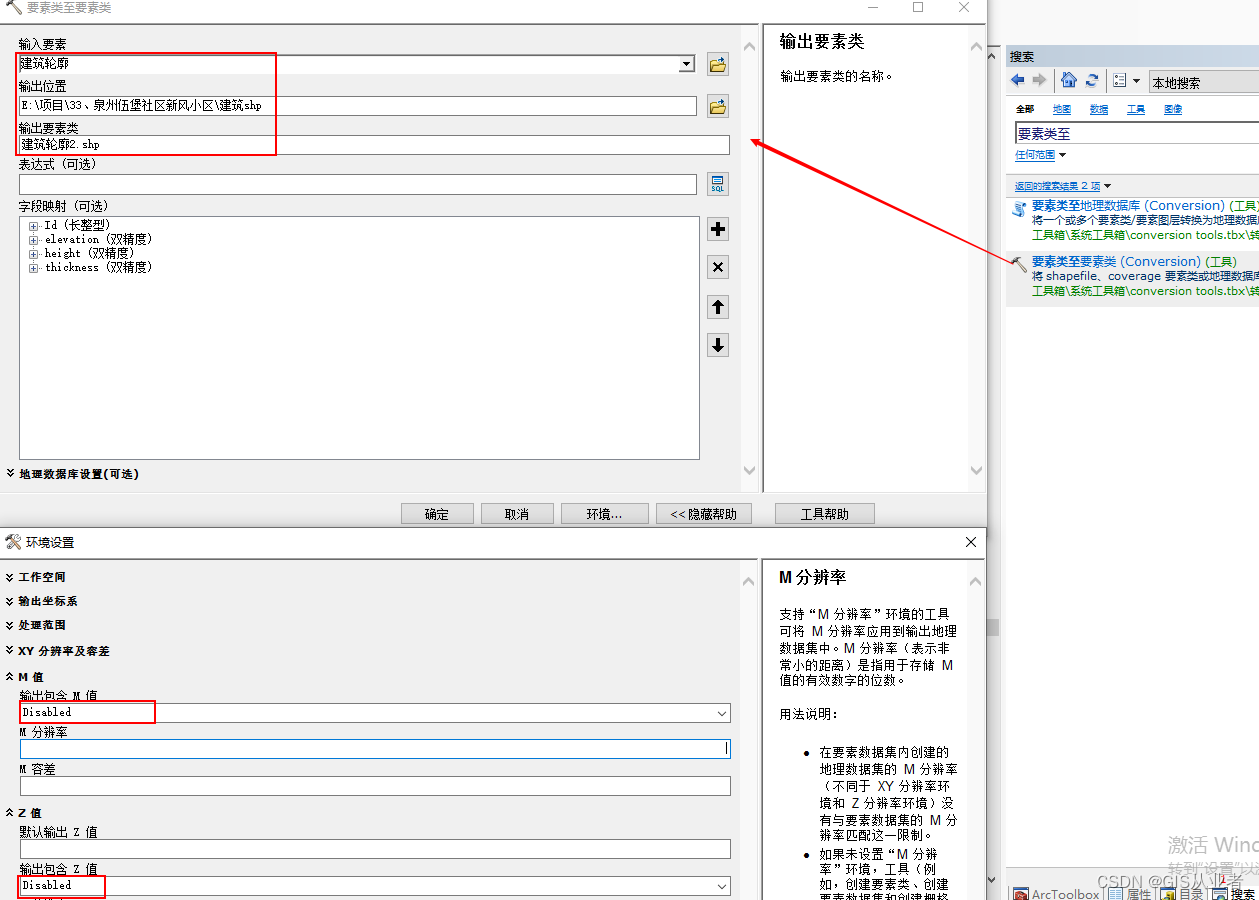Expand the height (双精度) field node
Image resolution: width=1259 pixels, height=900 pixels.
(x=34, y=254)
